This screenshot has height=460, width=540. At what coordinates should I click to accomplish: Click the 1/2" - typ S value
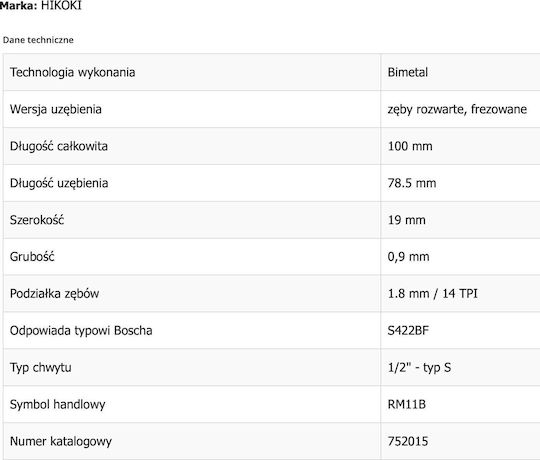419,368
